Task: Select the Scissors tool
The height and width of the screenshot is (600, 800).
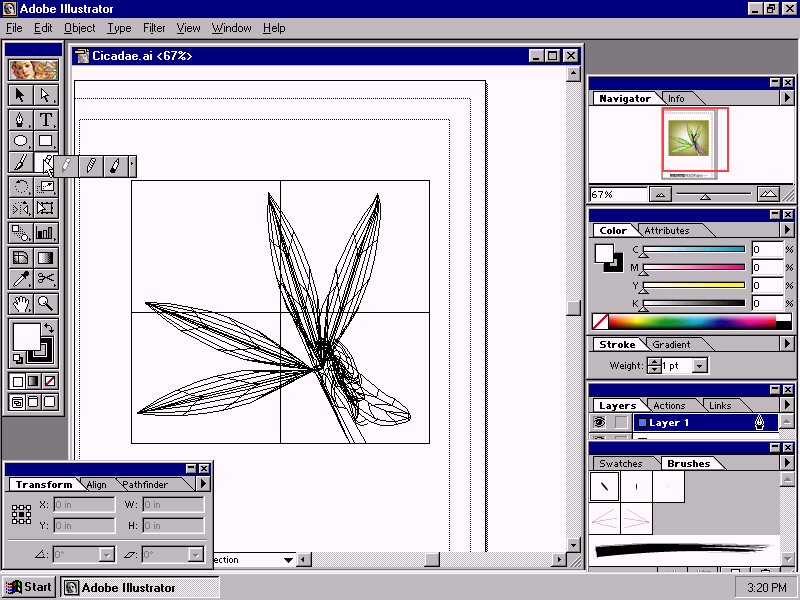Action: click(x=46, y=279)
